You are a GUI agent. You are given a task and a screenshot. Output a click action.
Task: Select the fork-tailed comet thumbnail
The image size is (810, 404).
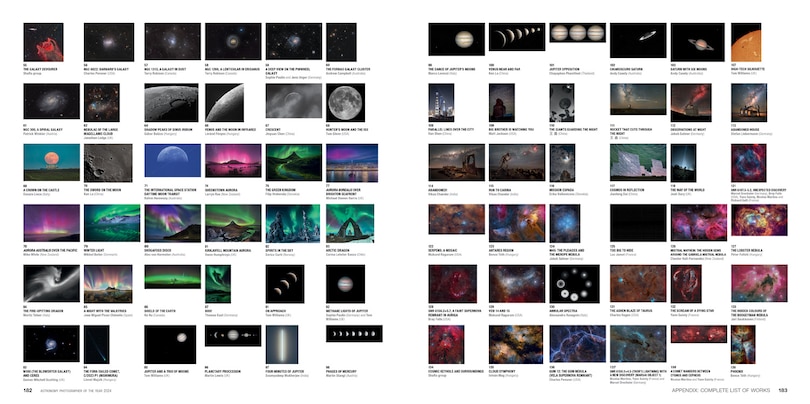tap(97, 345)
